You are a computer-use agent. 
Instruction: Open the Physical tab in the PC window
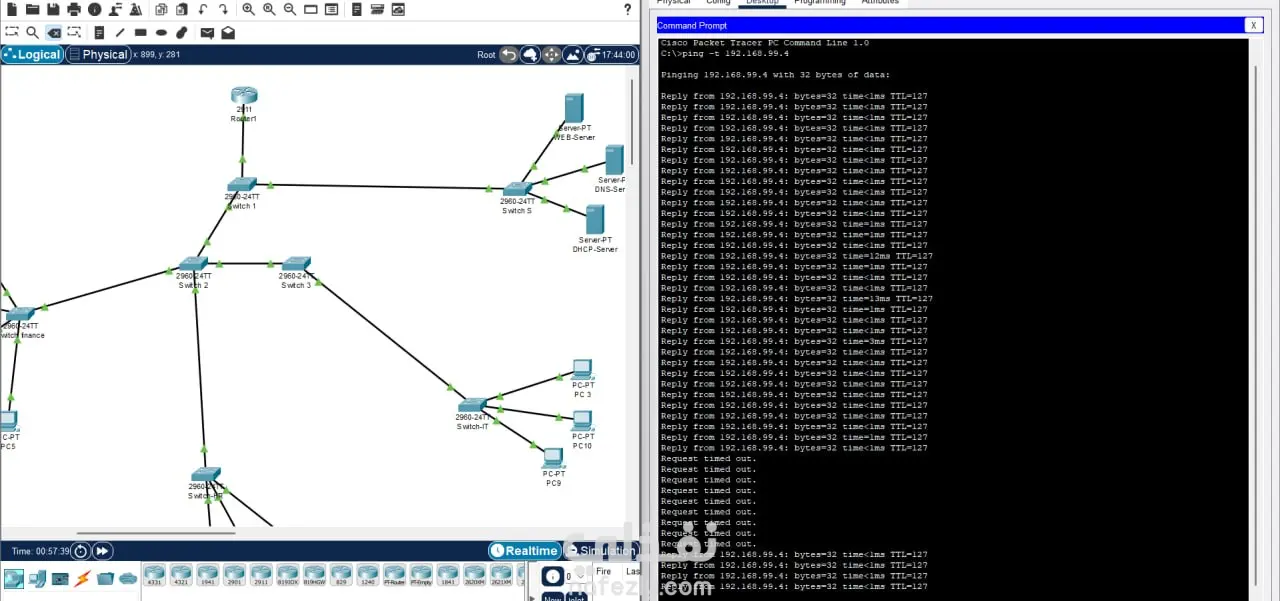point(673,2)
